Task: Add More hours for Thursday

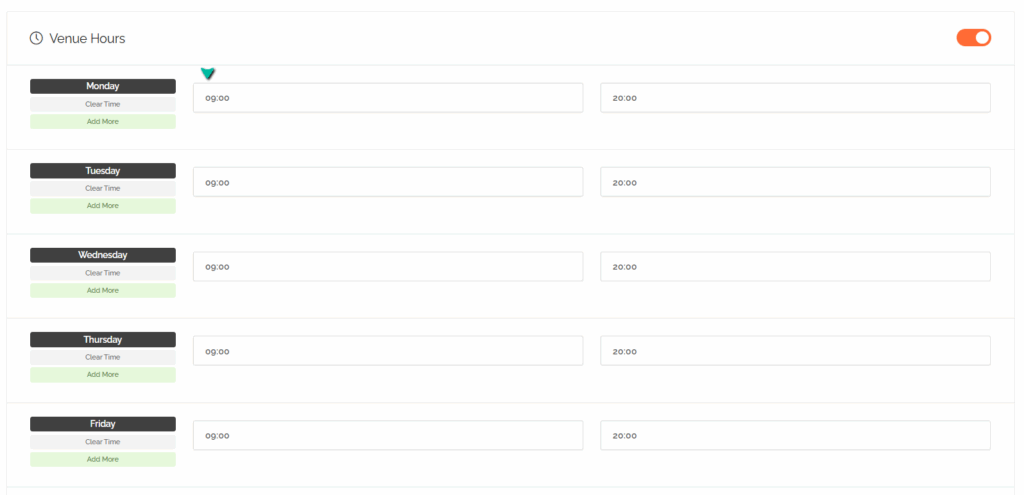Action: coord(102,375)
